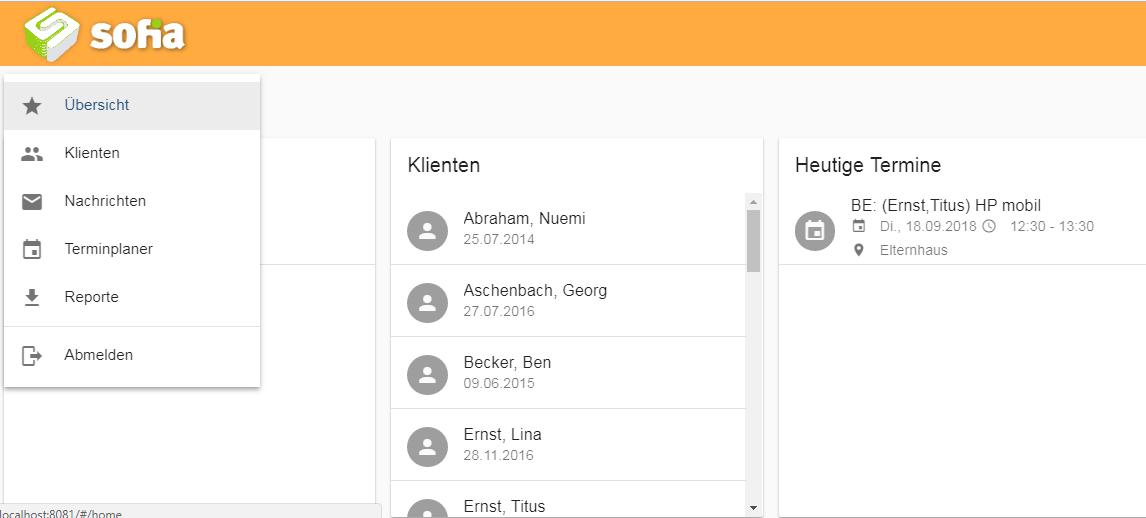Click the Klienten list scrollbar thumb
Viewport: 1146px width, 518px height.
[x=753, y=240]
